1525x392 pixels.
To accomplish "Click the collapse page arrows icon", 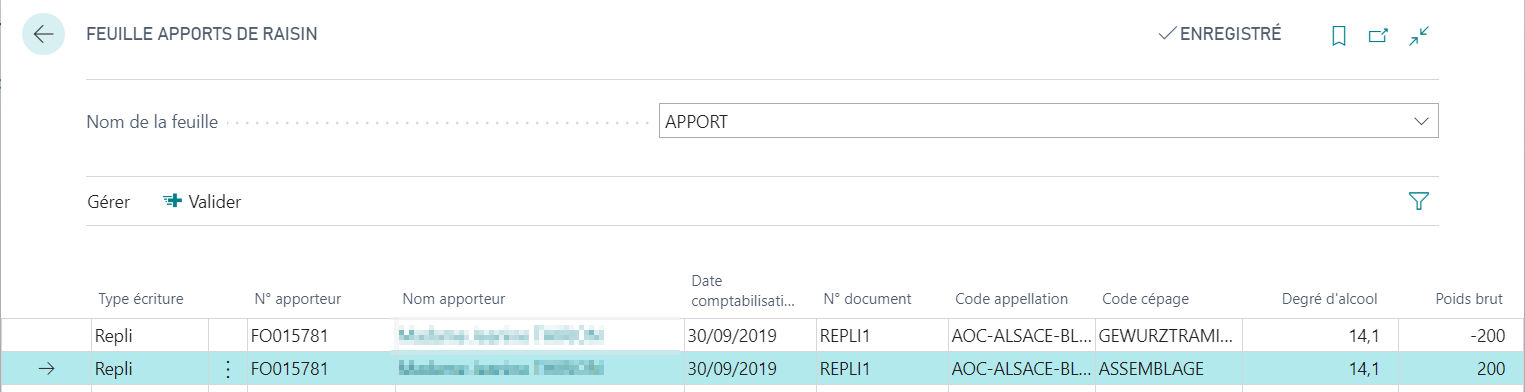I will point(1419,36).
